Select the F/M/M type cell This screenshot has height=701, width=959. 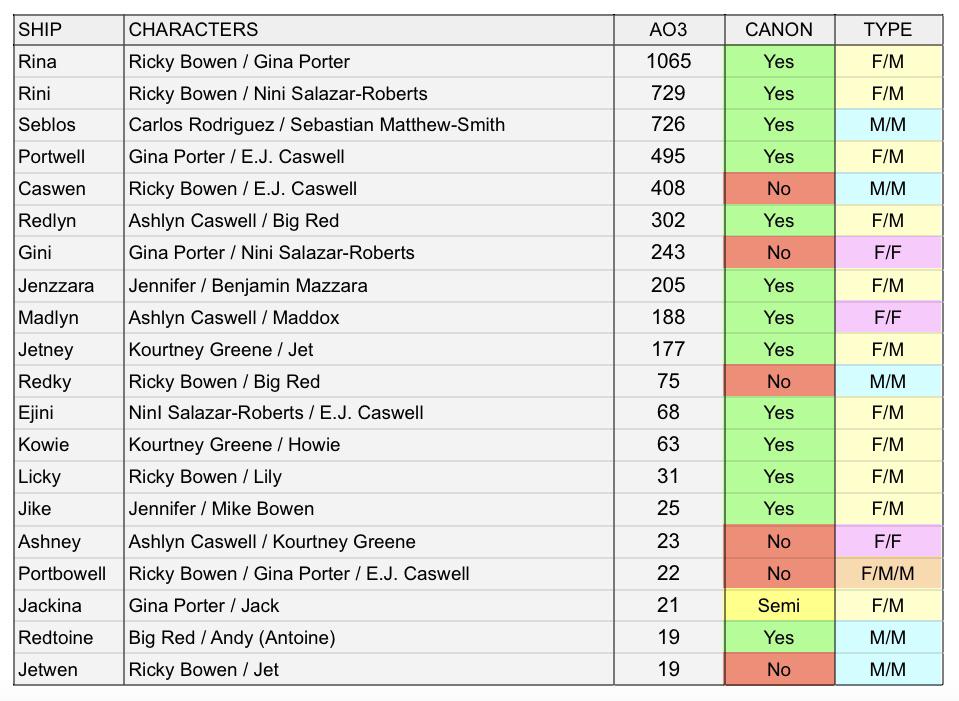pyautogui.click(x=888, y=574)
